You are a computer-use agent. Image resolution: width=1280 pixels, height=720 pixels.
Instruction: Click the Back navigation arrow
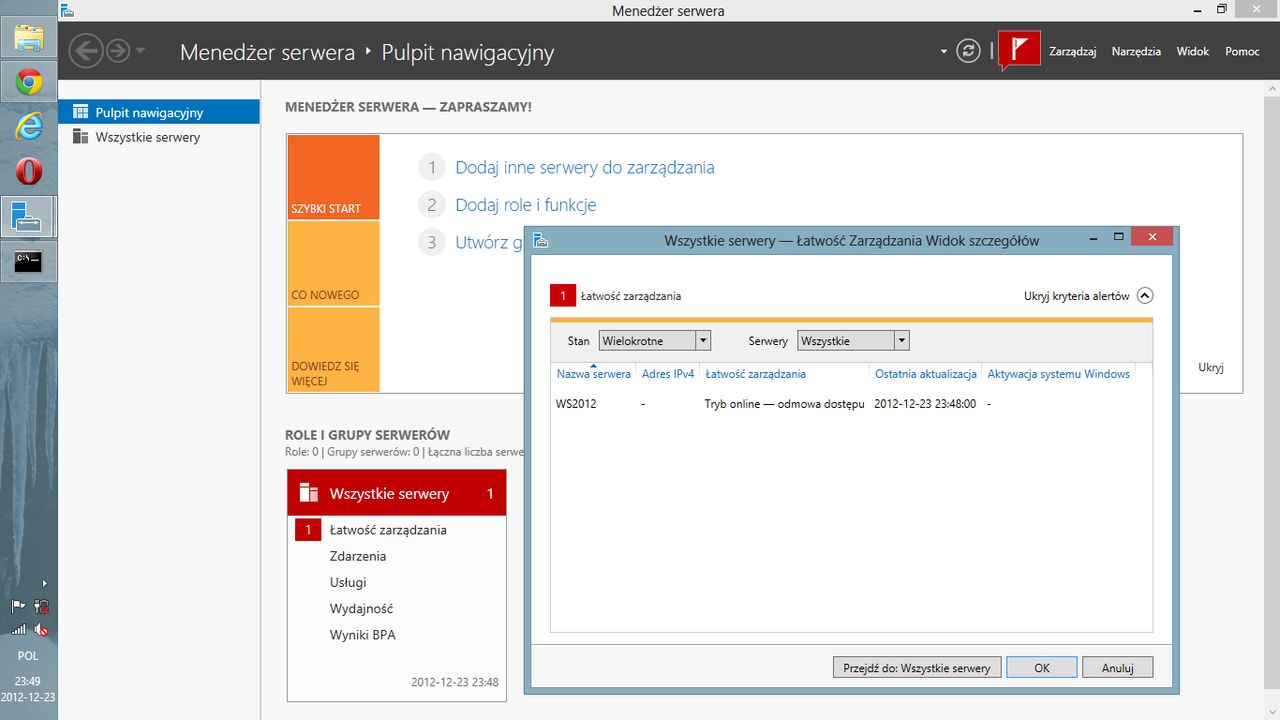pyautogui.click(x=86, y=51)
